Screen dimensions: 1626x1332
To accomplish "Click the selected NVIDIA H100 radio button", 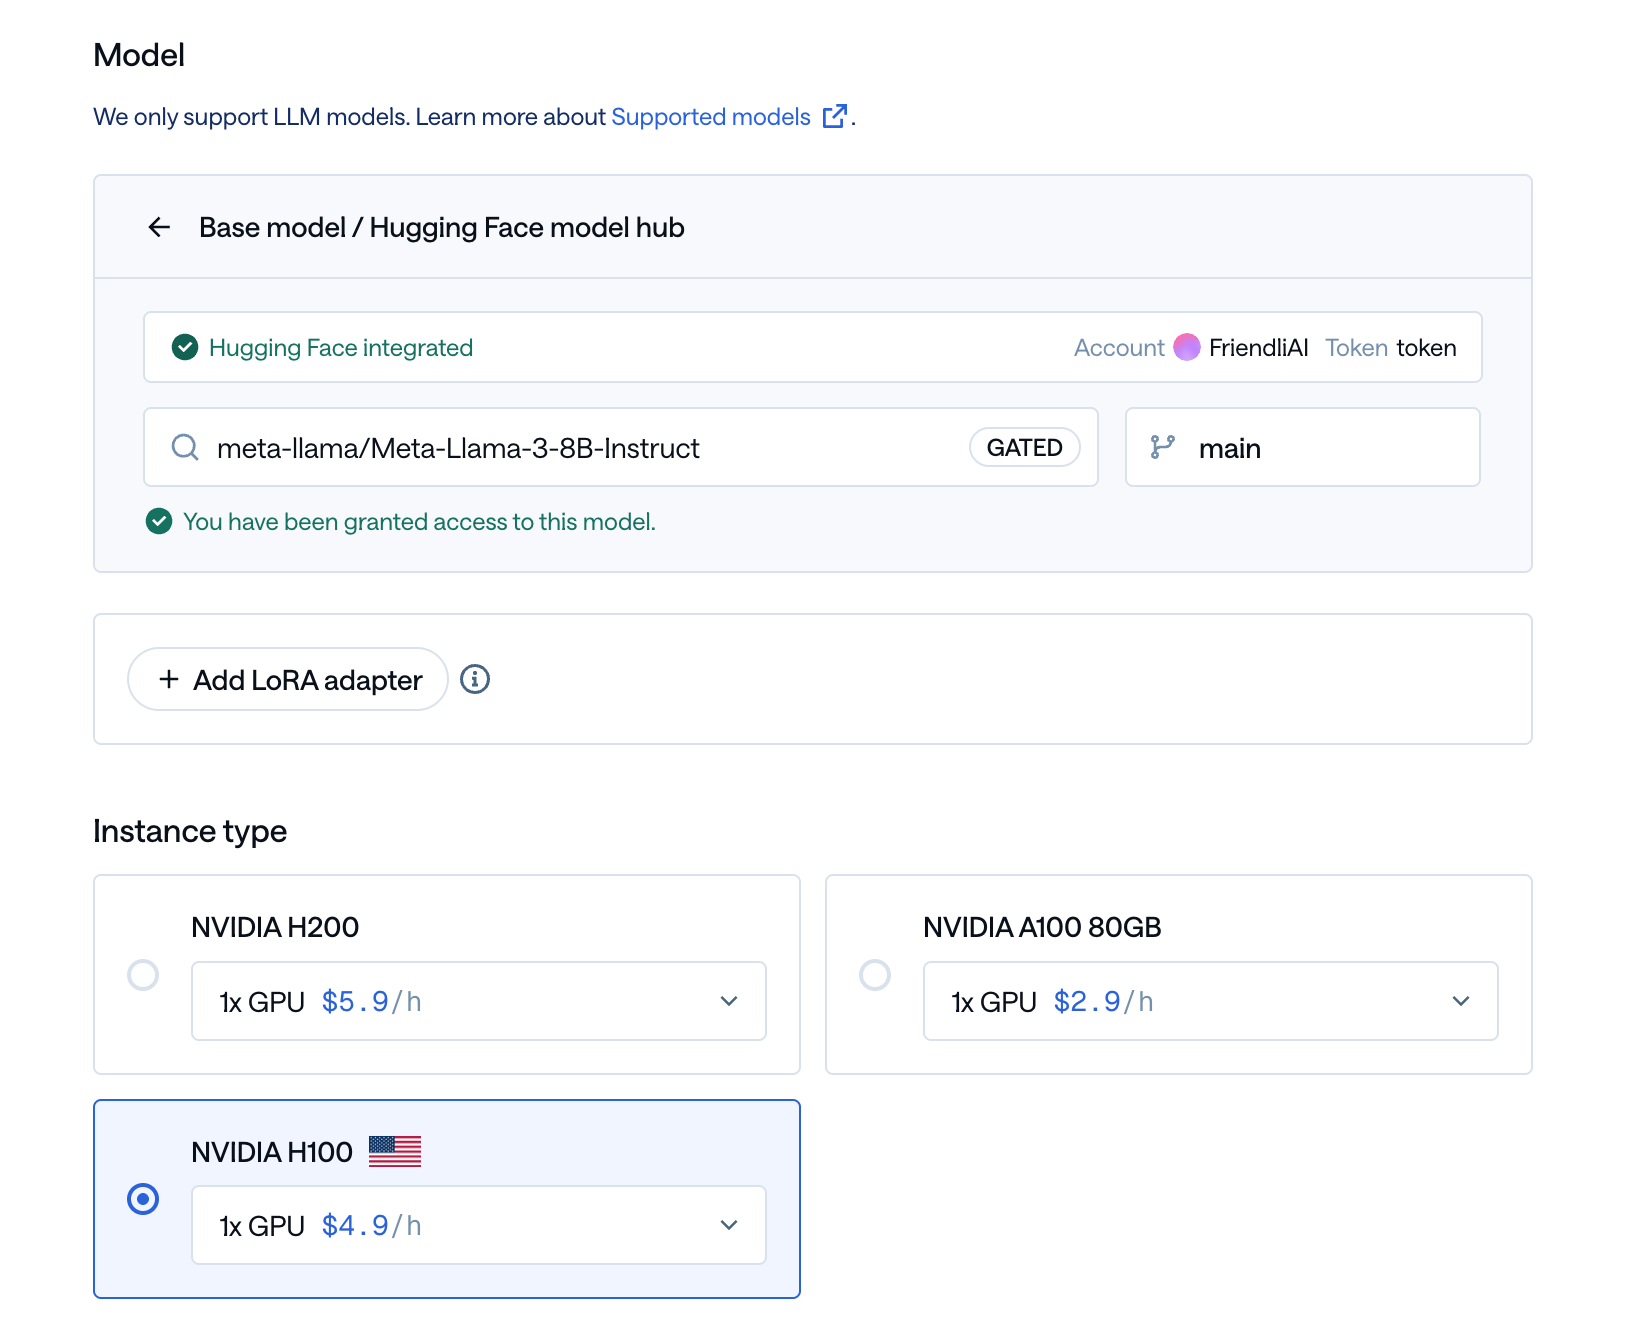I will click(x=143, y=1199).
